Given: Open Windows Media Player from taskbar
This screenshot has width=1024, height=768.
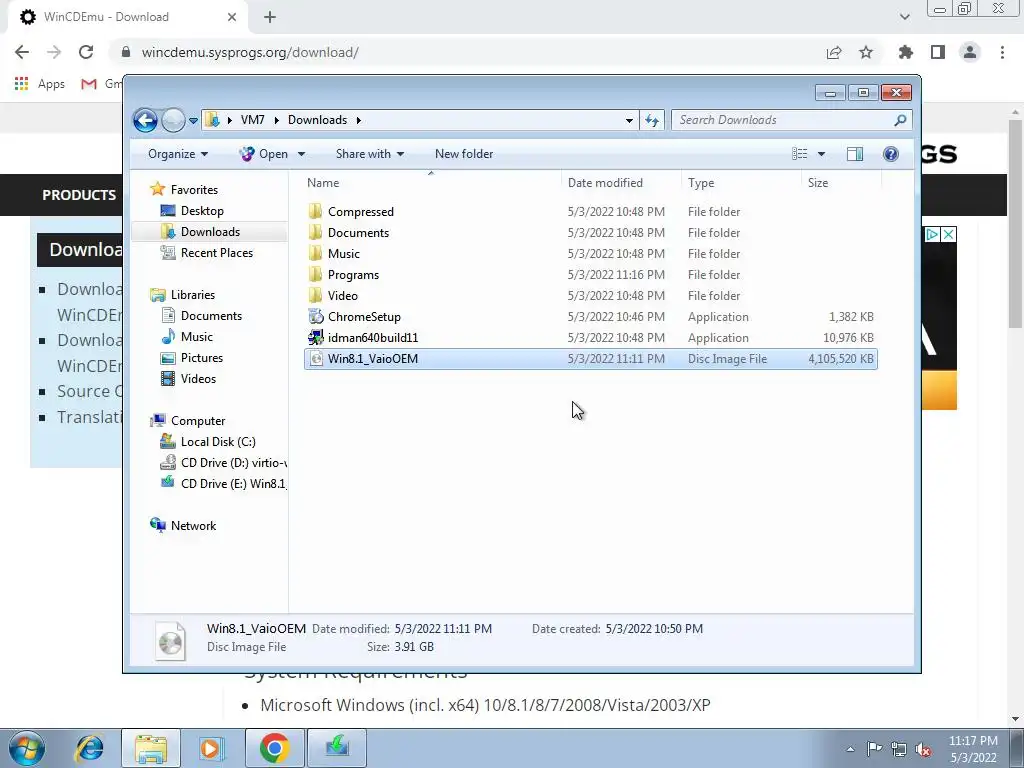Looking at the screenshot, I should [x=212, y=748].
